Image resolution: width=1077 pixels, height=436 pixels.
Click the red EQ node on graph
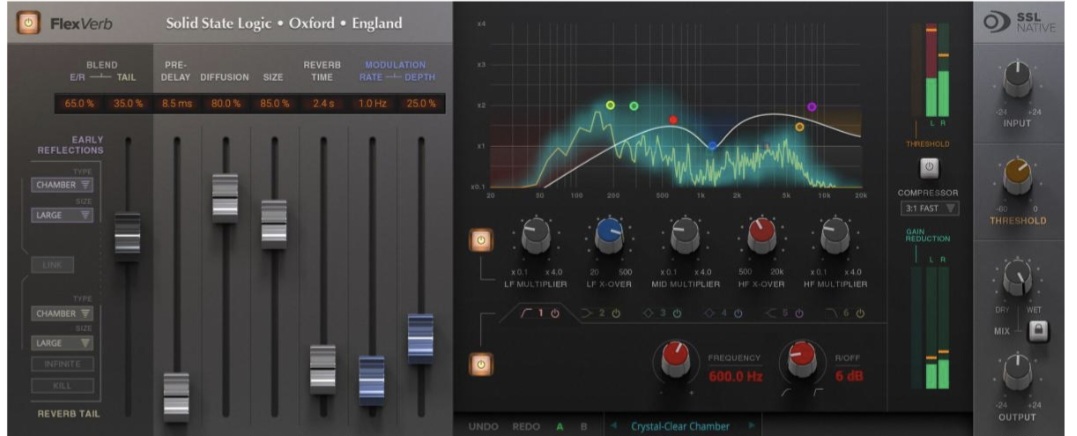tap(673, 119)
